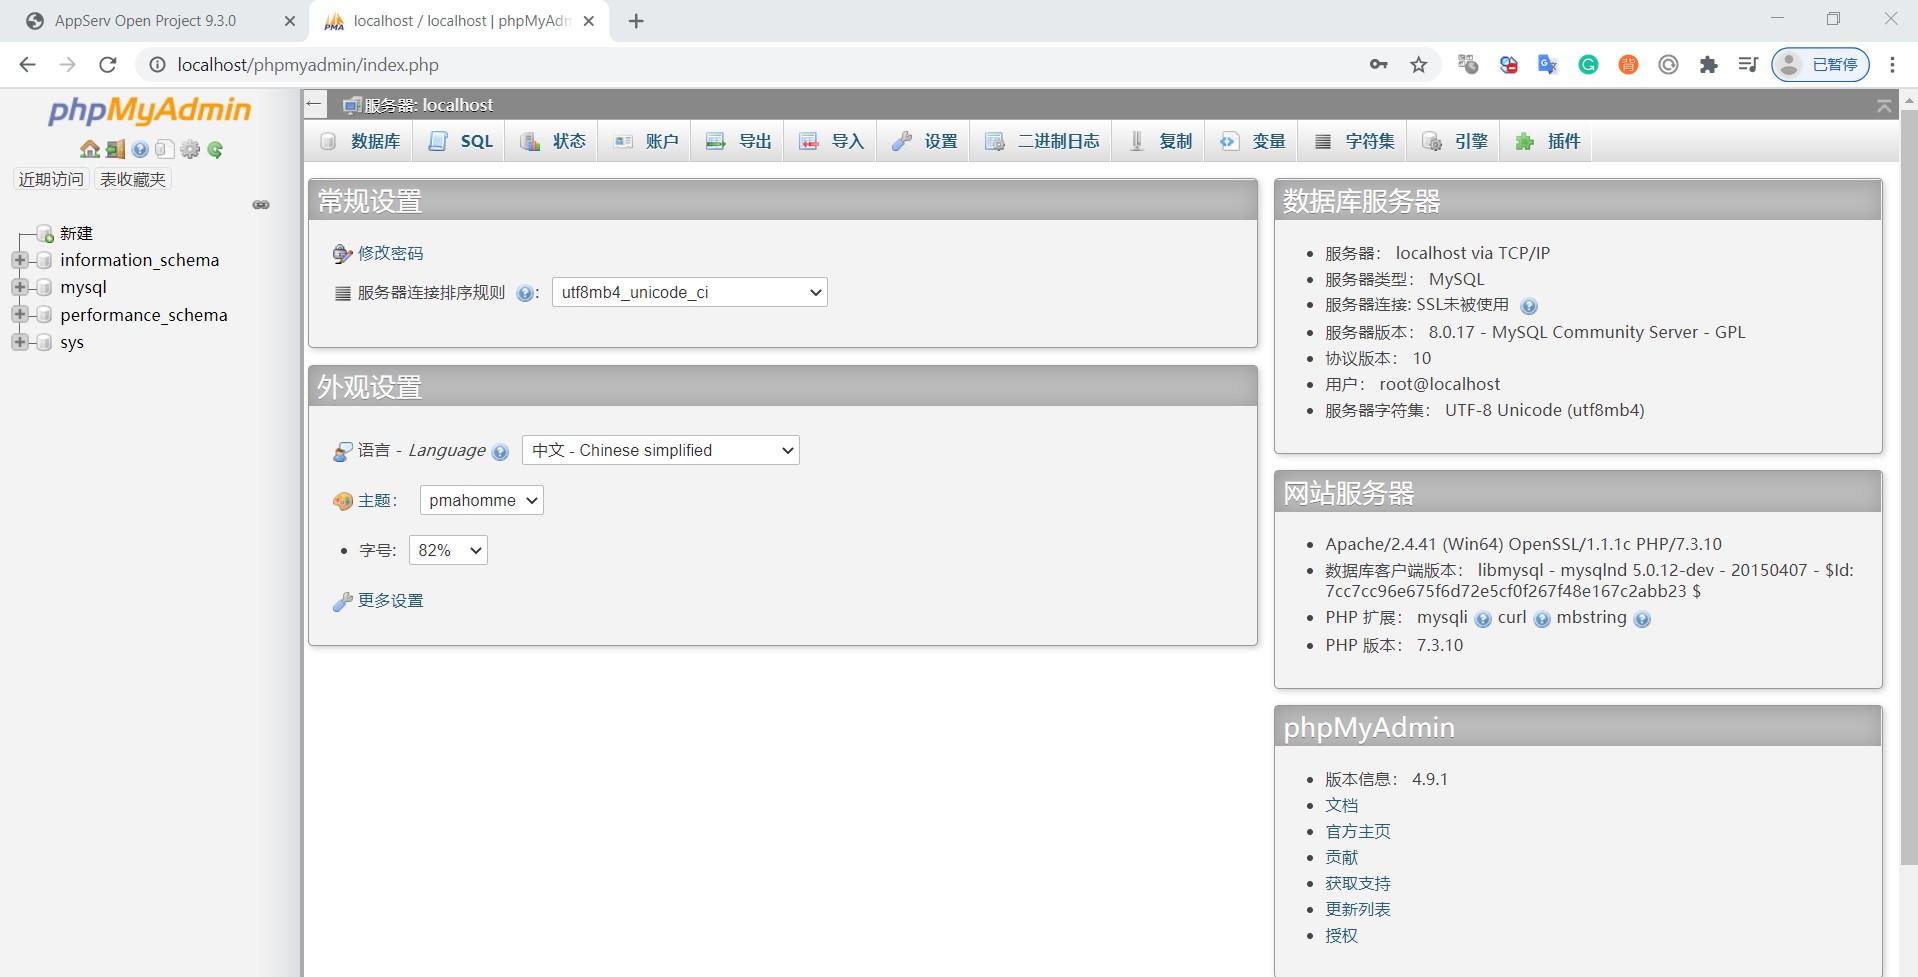
Task: Open phpMyAdmin documentation help icon in sidebar
Action: [x=140, y=149]
